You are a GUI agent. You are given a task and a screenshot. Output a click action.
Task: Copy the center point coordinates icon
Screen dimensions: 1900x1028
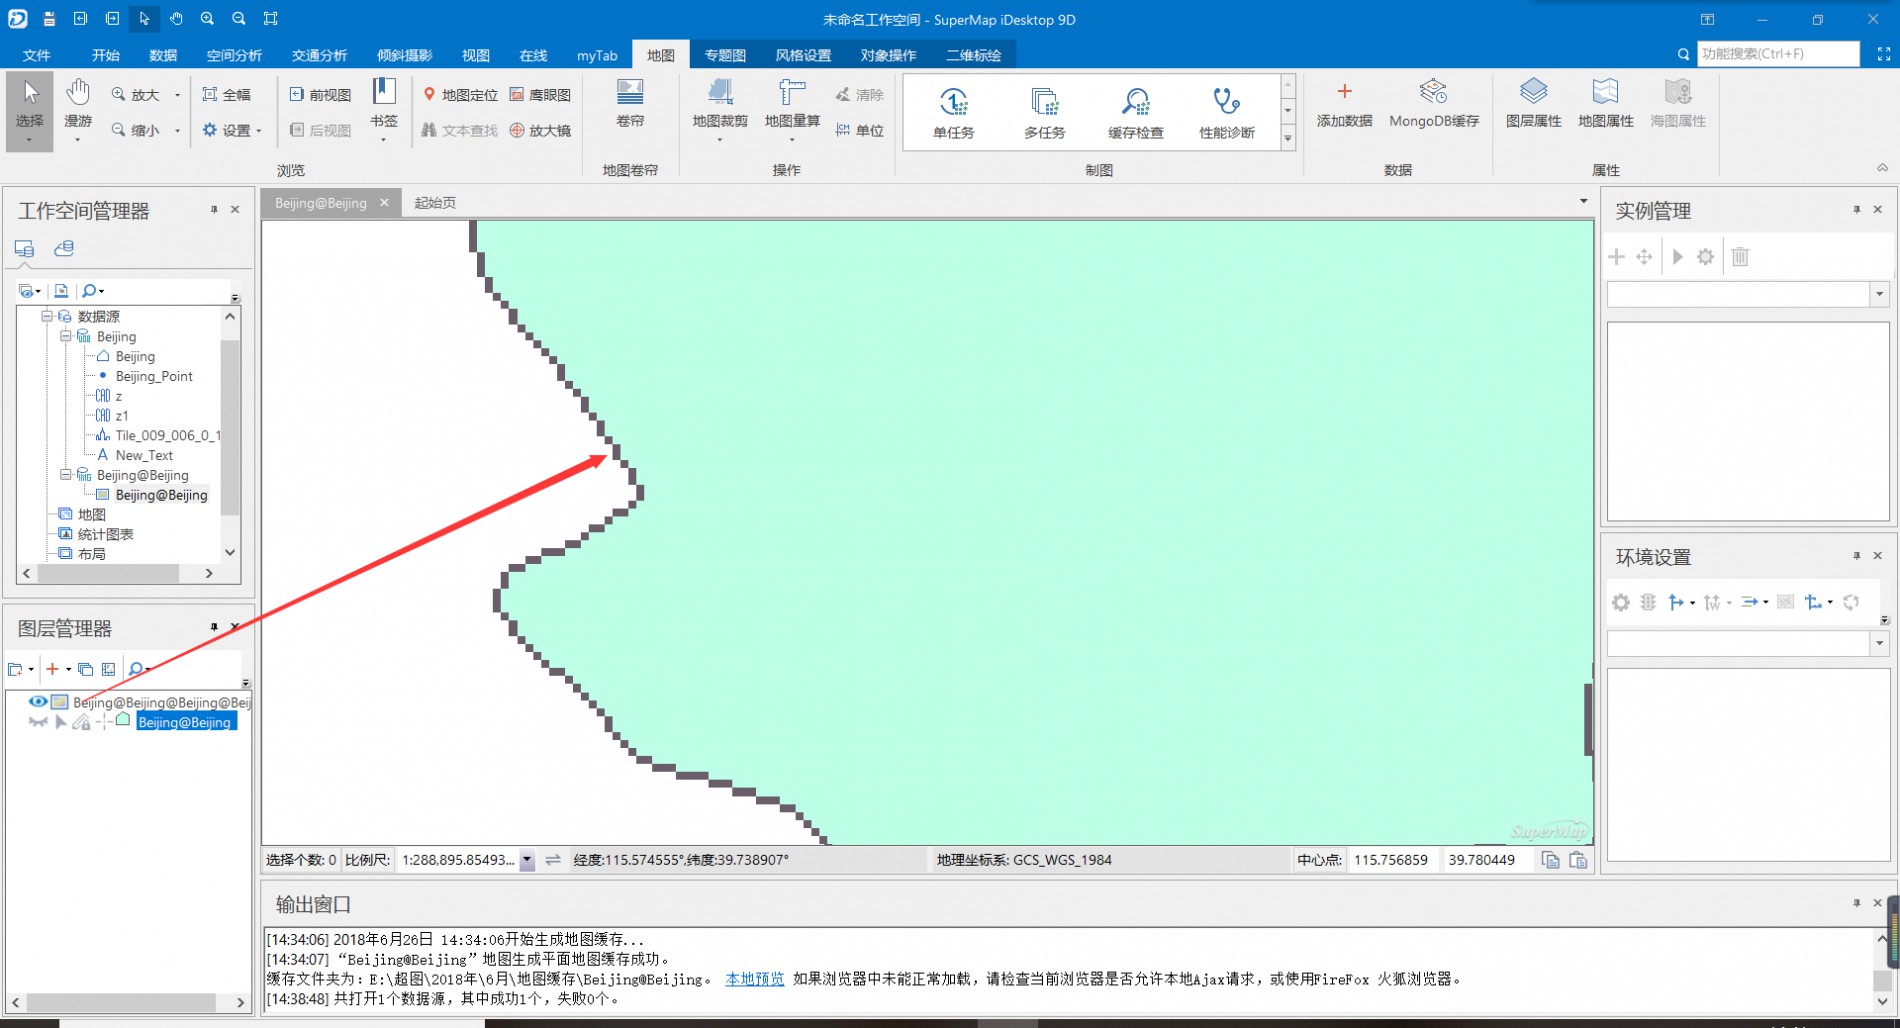click(1550, 860)
